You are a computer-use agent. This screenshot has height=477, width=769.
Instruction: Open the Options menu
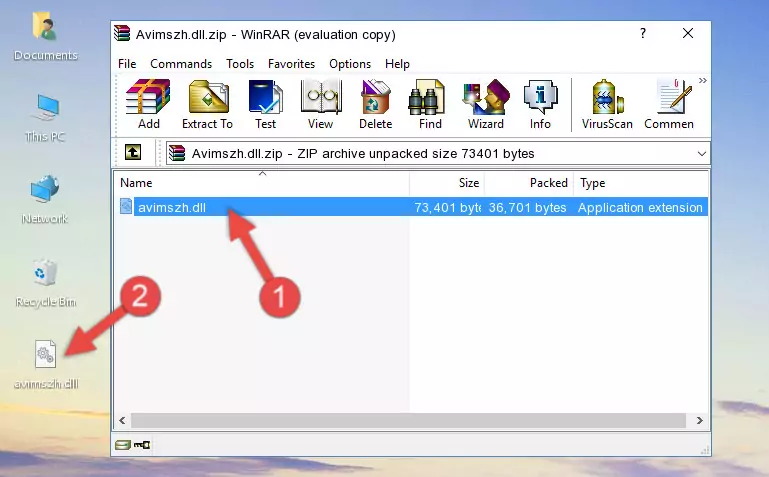tap(350, 64)
